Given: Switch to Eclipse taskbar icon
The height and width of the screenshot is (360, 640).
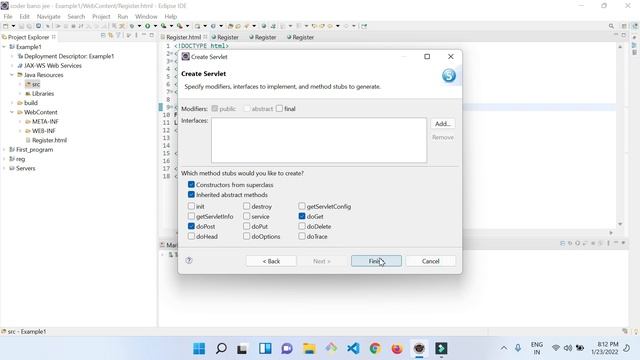Looking at the screenshot, I should click(419, 349).
